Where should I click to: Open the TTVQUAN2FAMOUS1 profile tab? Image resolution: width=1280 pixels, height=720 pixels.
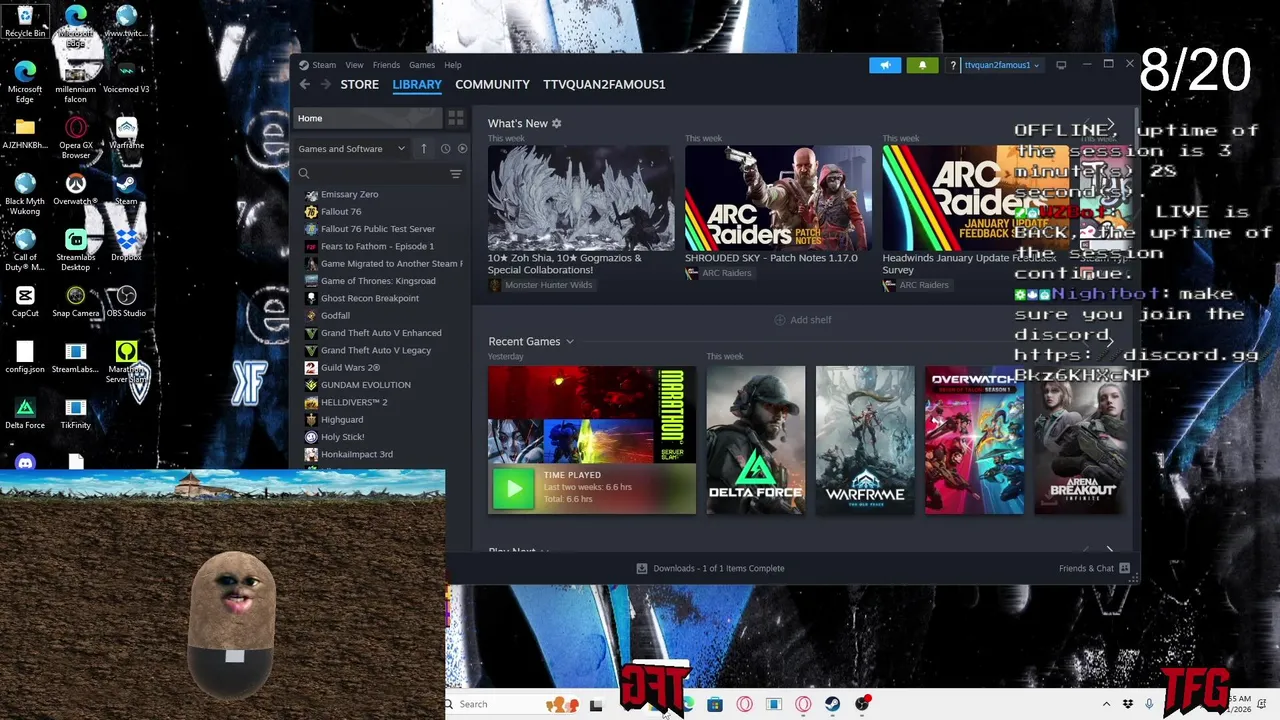tap(604, 85)
